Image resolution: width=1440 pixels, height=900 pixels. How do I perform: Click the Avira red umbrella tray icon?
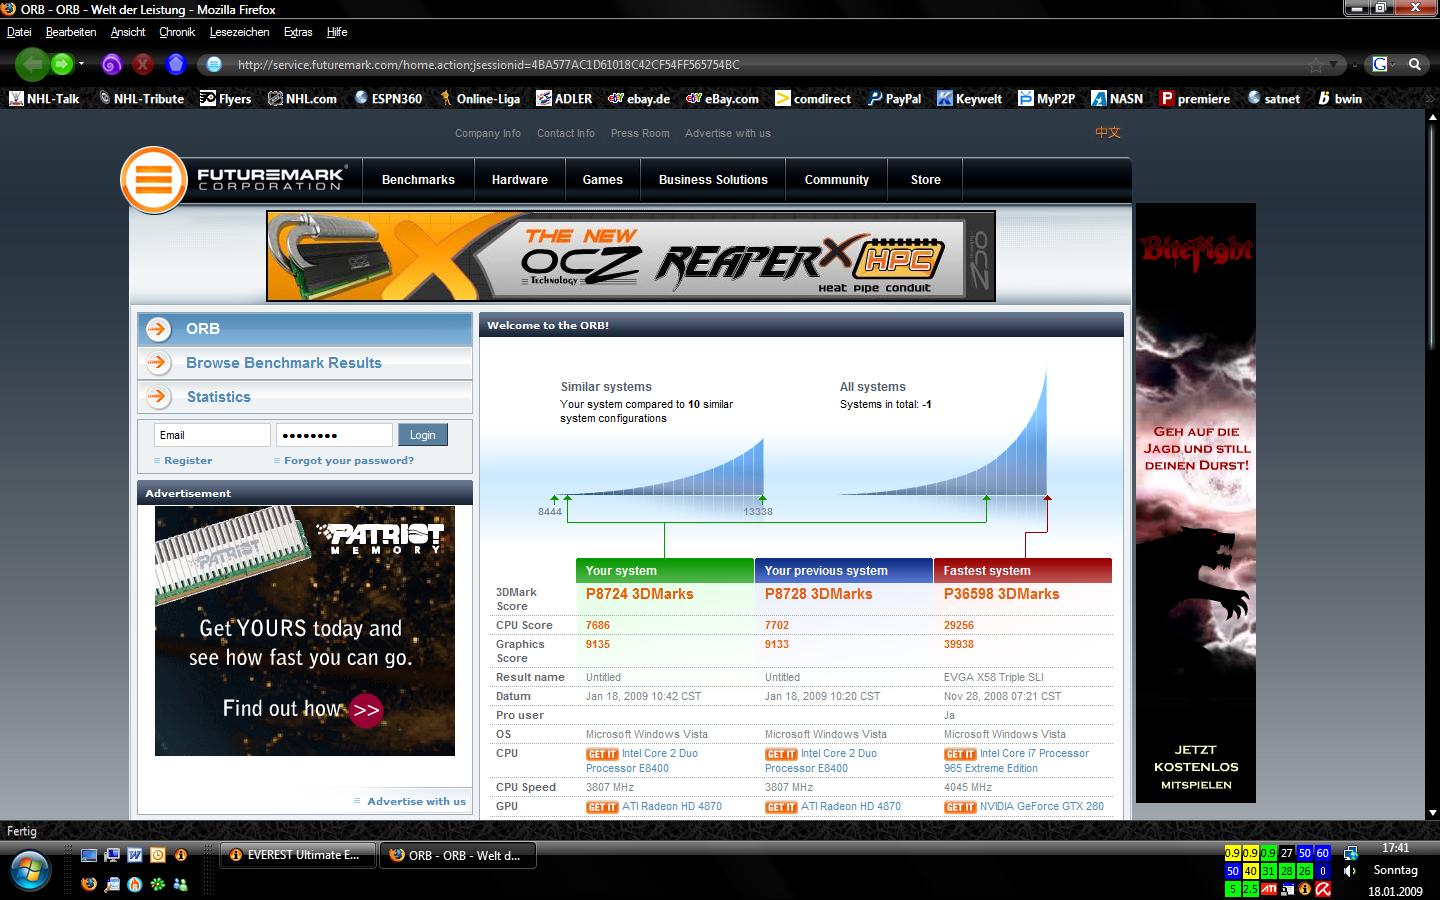pos(1323,888)
